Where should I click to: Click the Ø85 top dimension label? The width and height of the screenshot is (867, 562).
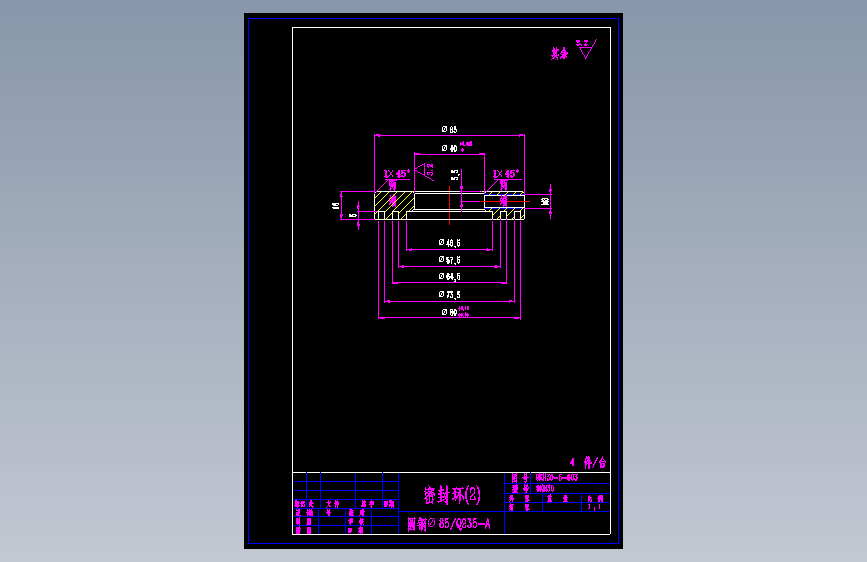449,129
